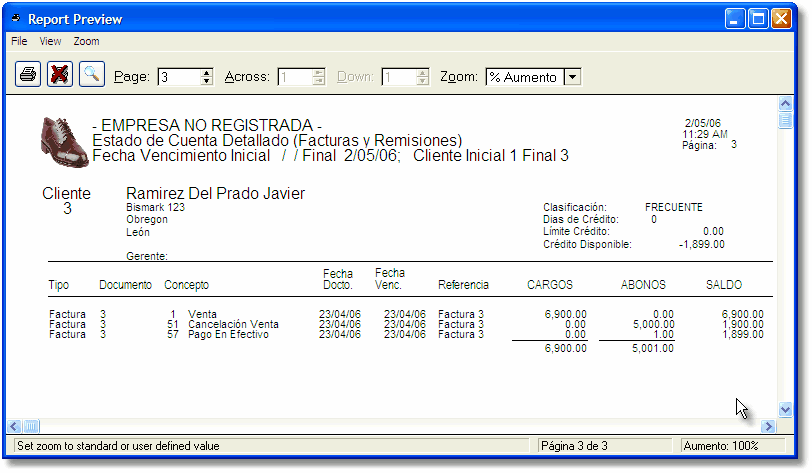
Task: Click the magnifying glass zoom icon
Action: [x=92, y=74]
